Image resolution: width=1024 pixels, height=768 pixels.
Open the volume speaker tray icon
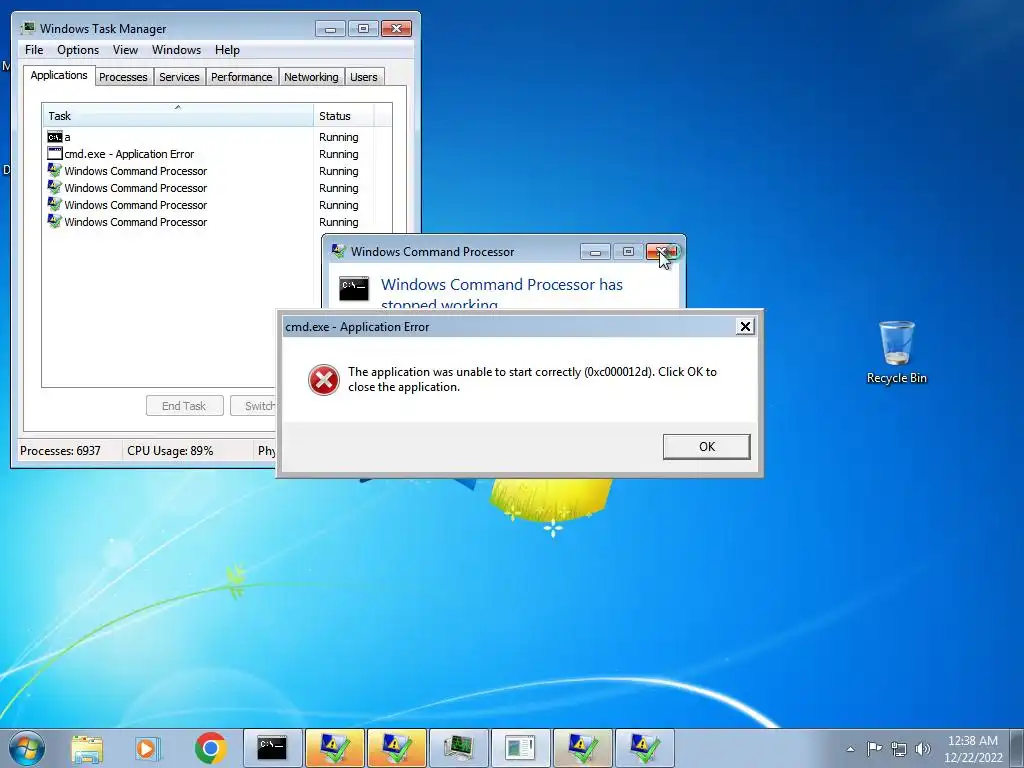[923, 749]
